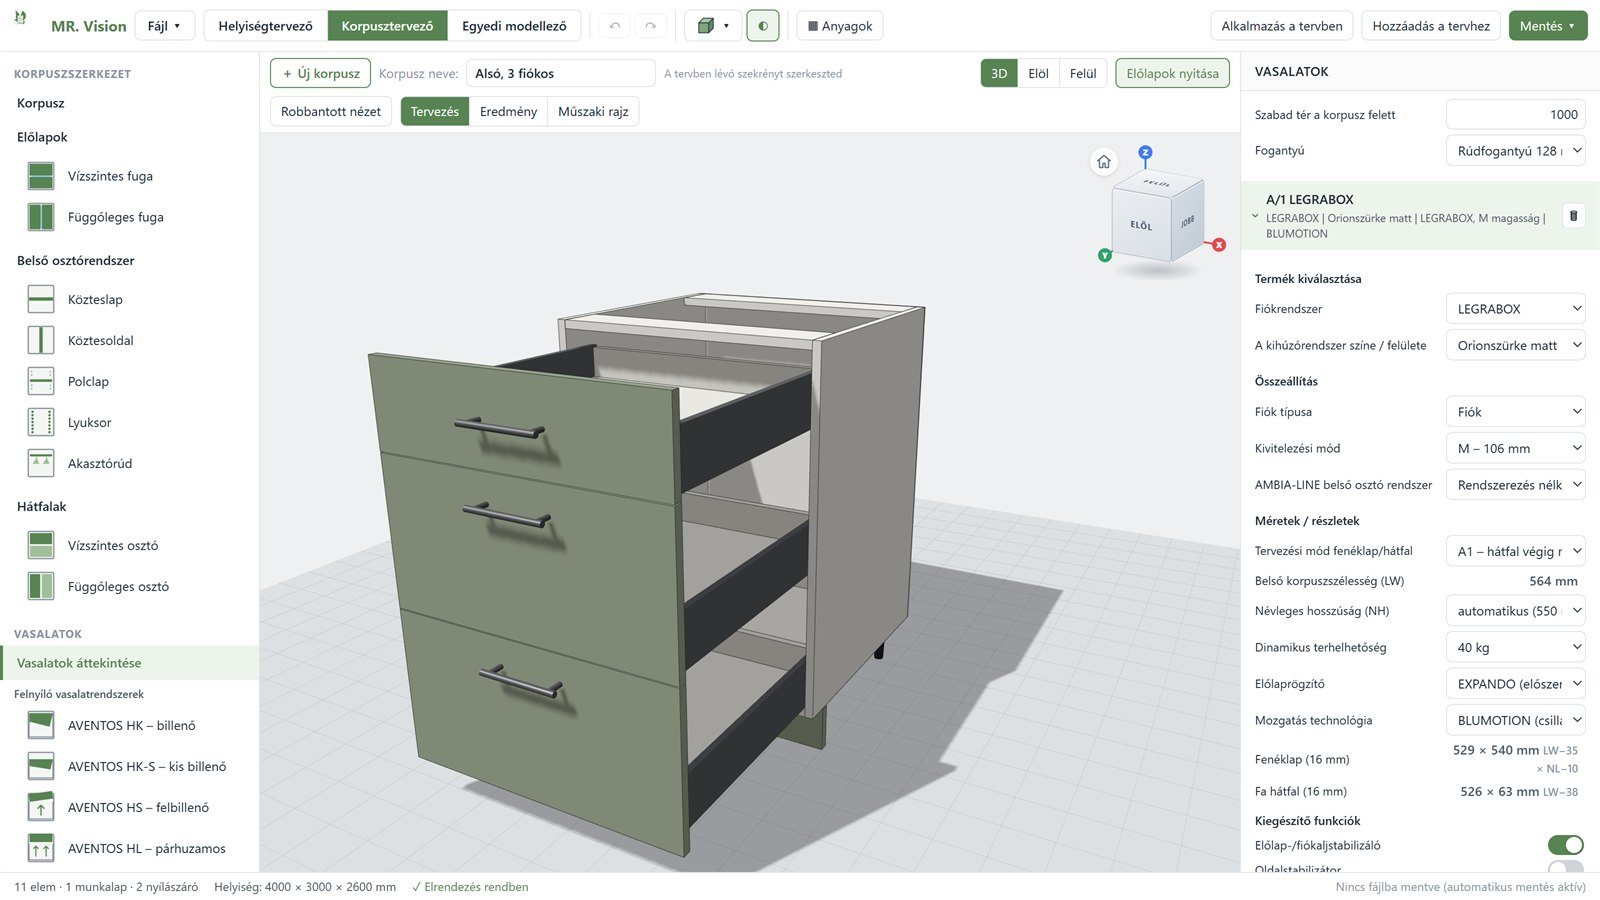Disable Előlap-/fiókaljstabilizáló switch
This screenshot has width=1600, height=900.
click(1565, 845)
